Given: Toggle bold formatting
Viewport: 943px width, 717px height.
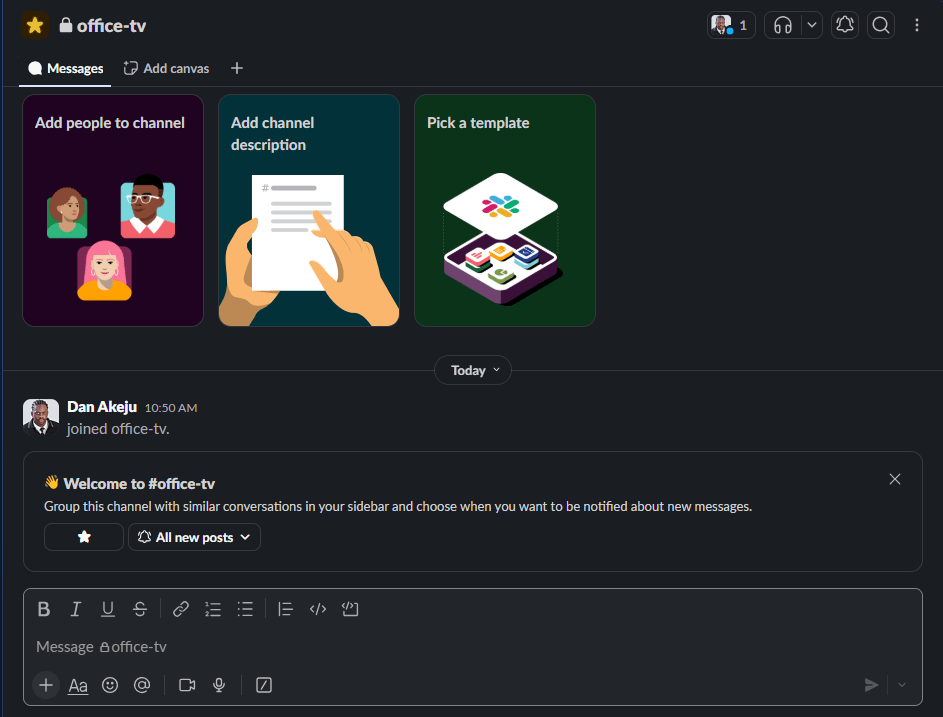Looking at the screenshot, I should pos(44,609).
